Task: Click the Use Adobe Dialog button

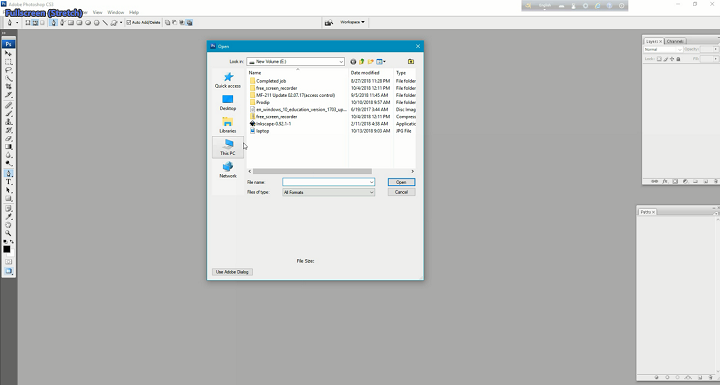Action: coord(232,272)
